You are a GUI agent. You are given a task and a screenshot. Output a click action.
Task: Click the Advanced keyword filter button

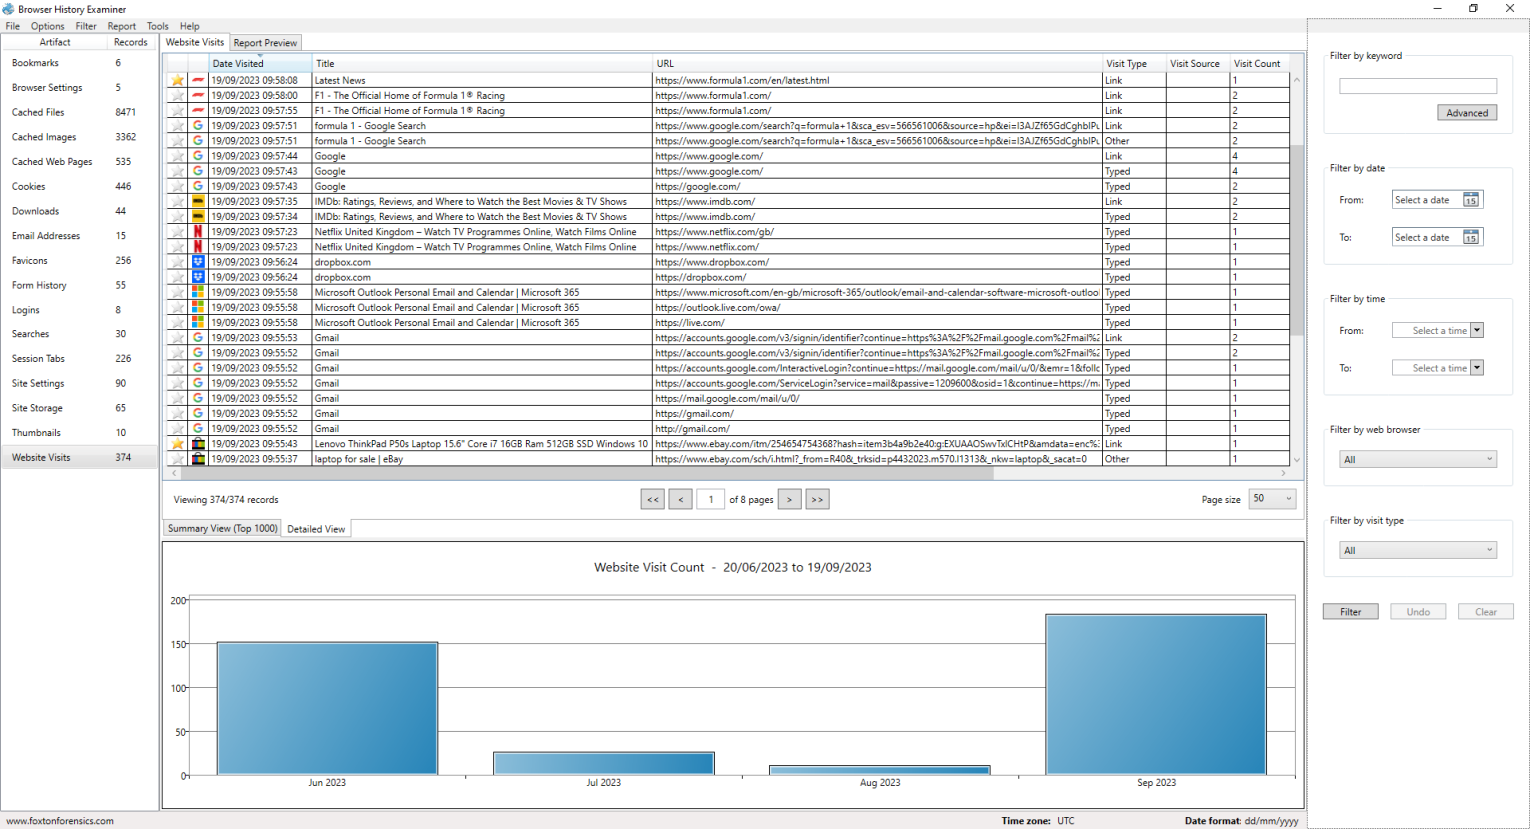1467,112
